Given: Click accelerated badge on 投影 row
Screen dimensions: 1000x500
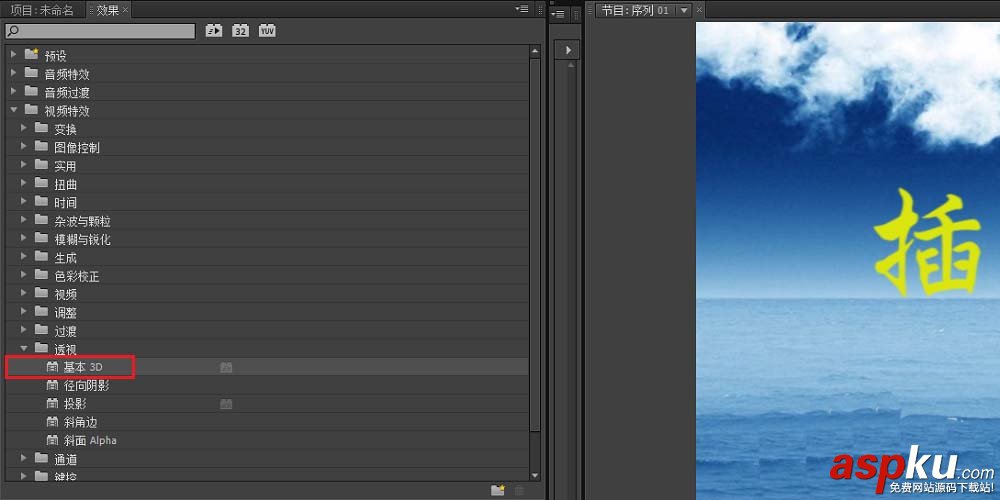Looking at the screenshot, I should [226, 404].
